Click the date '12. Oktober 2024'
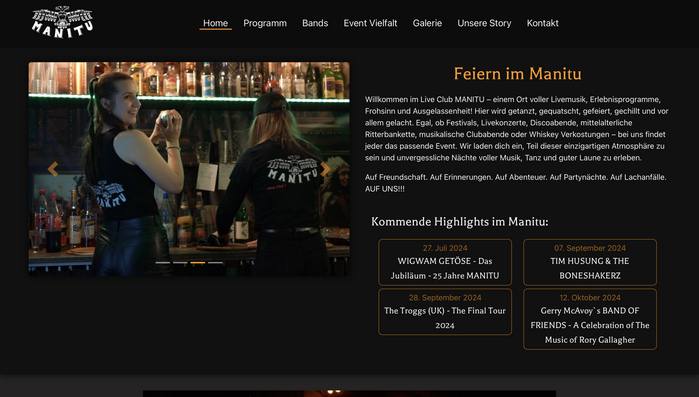This screenshot has height=397, width=699. click(590, 297)
